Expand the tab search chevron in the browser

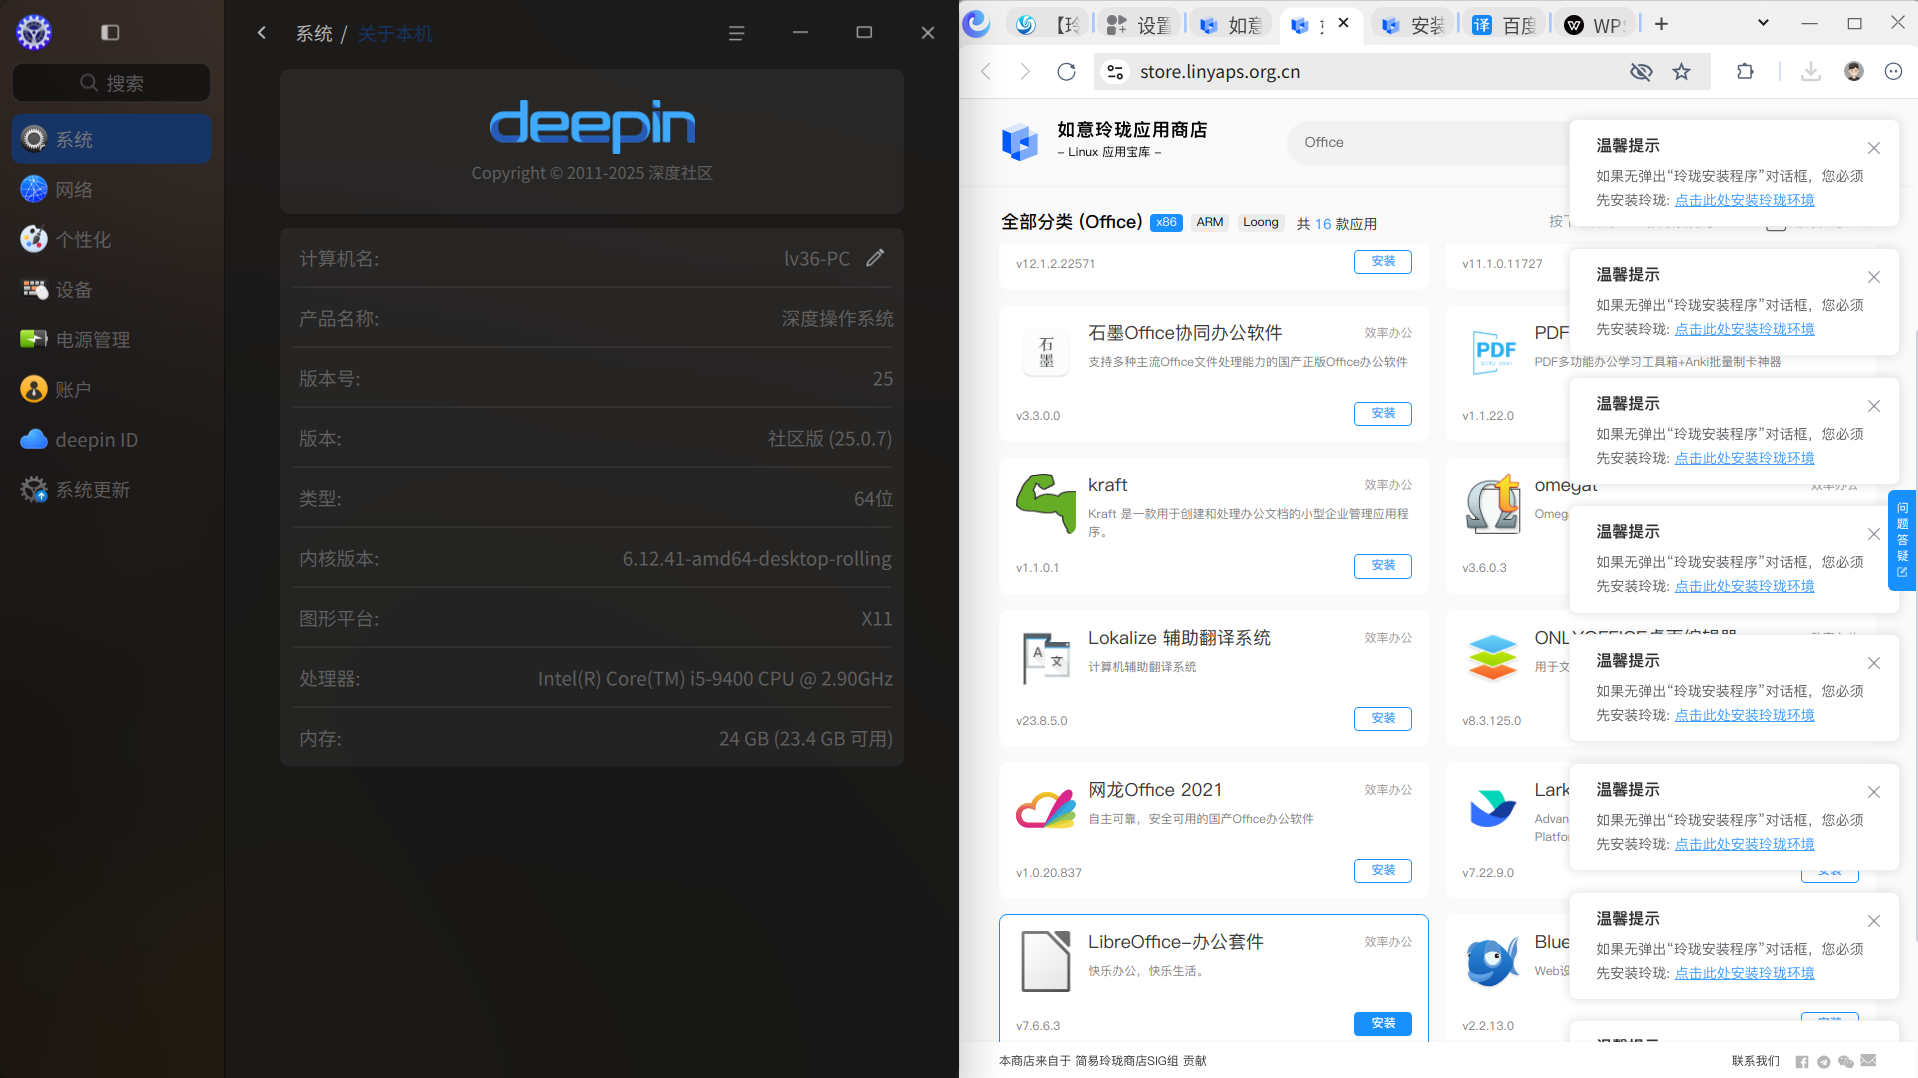click(1763, 23)
